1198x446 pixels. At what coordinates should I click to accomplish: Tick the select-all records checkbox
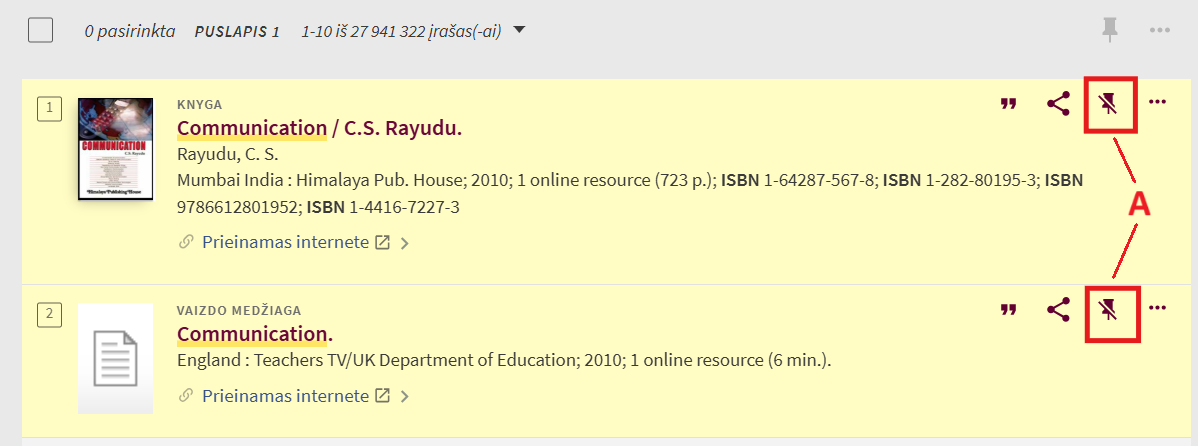pyautogui.click(x=41, y=31)
